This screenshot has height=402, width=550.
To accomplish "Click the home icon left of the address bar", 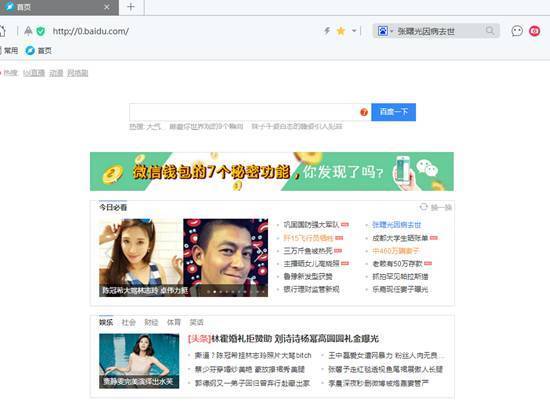I will (x=2, y=31).
